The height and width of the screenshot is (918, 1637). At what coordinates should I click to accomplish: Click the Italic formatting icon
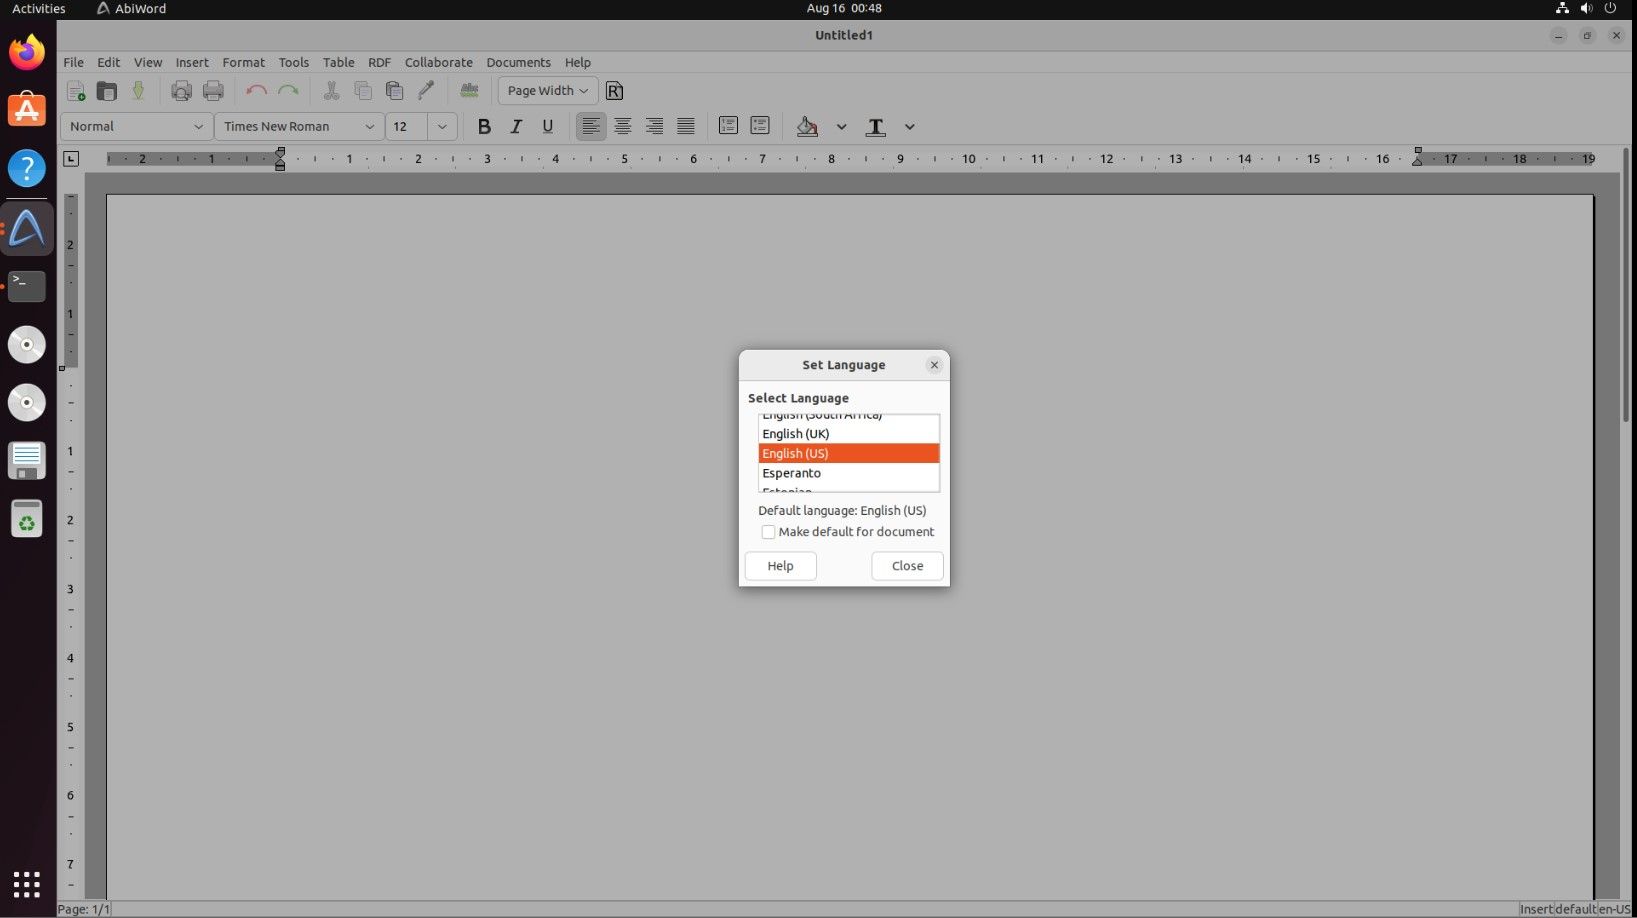click(x=516, y=126)
